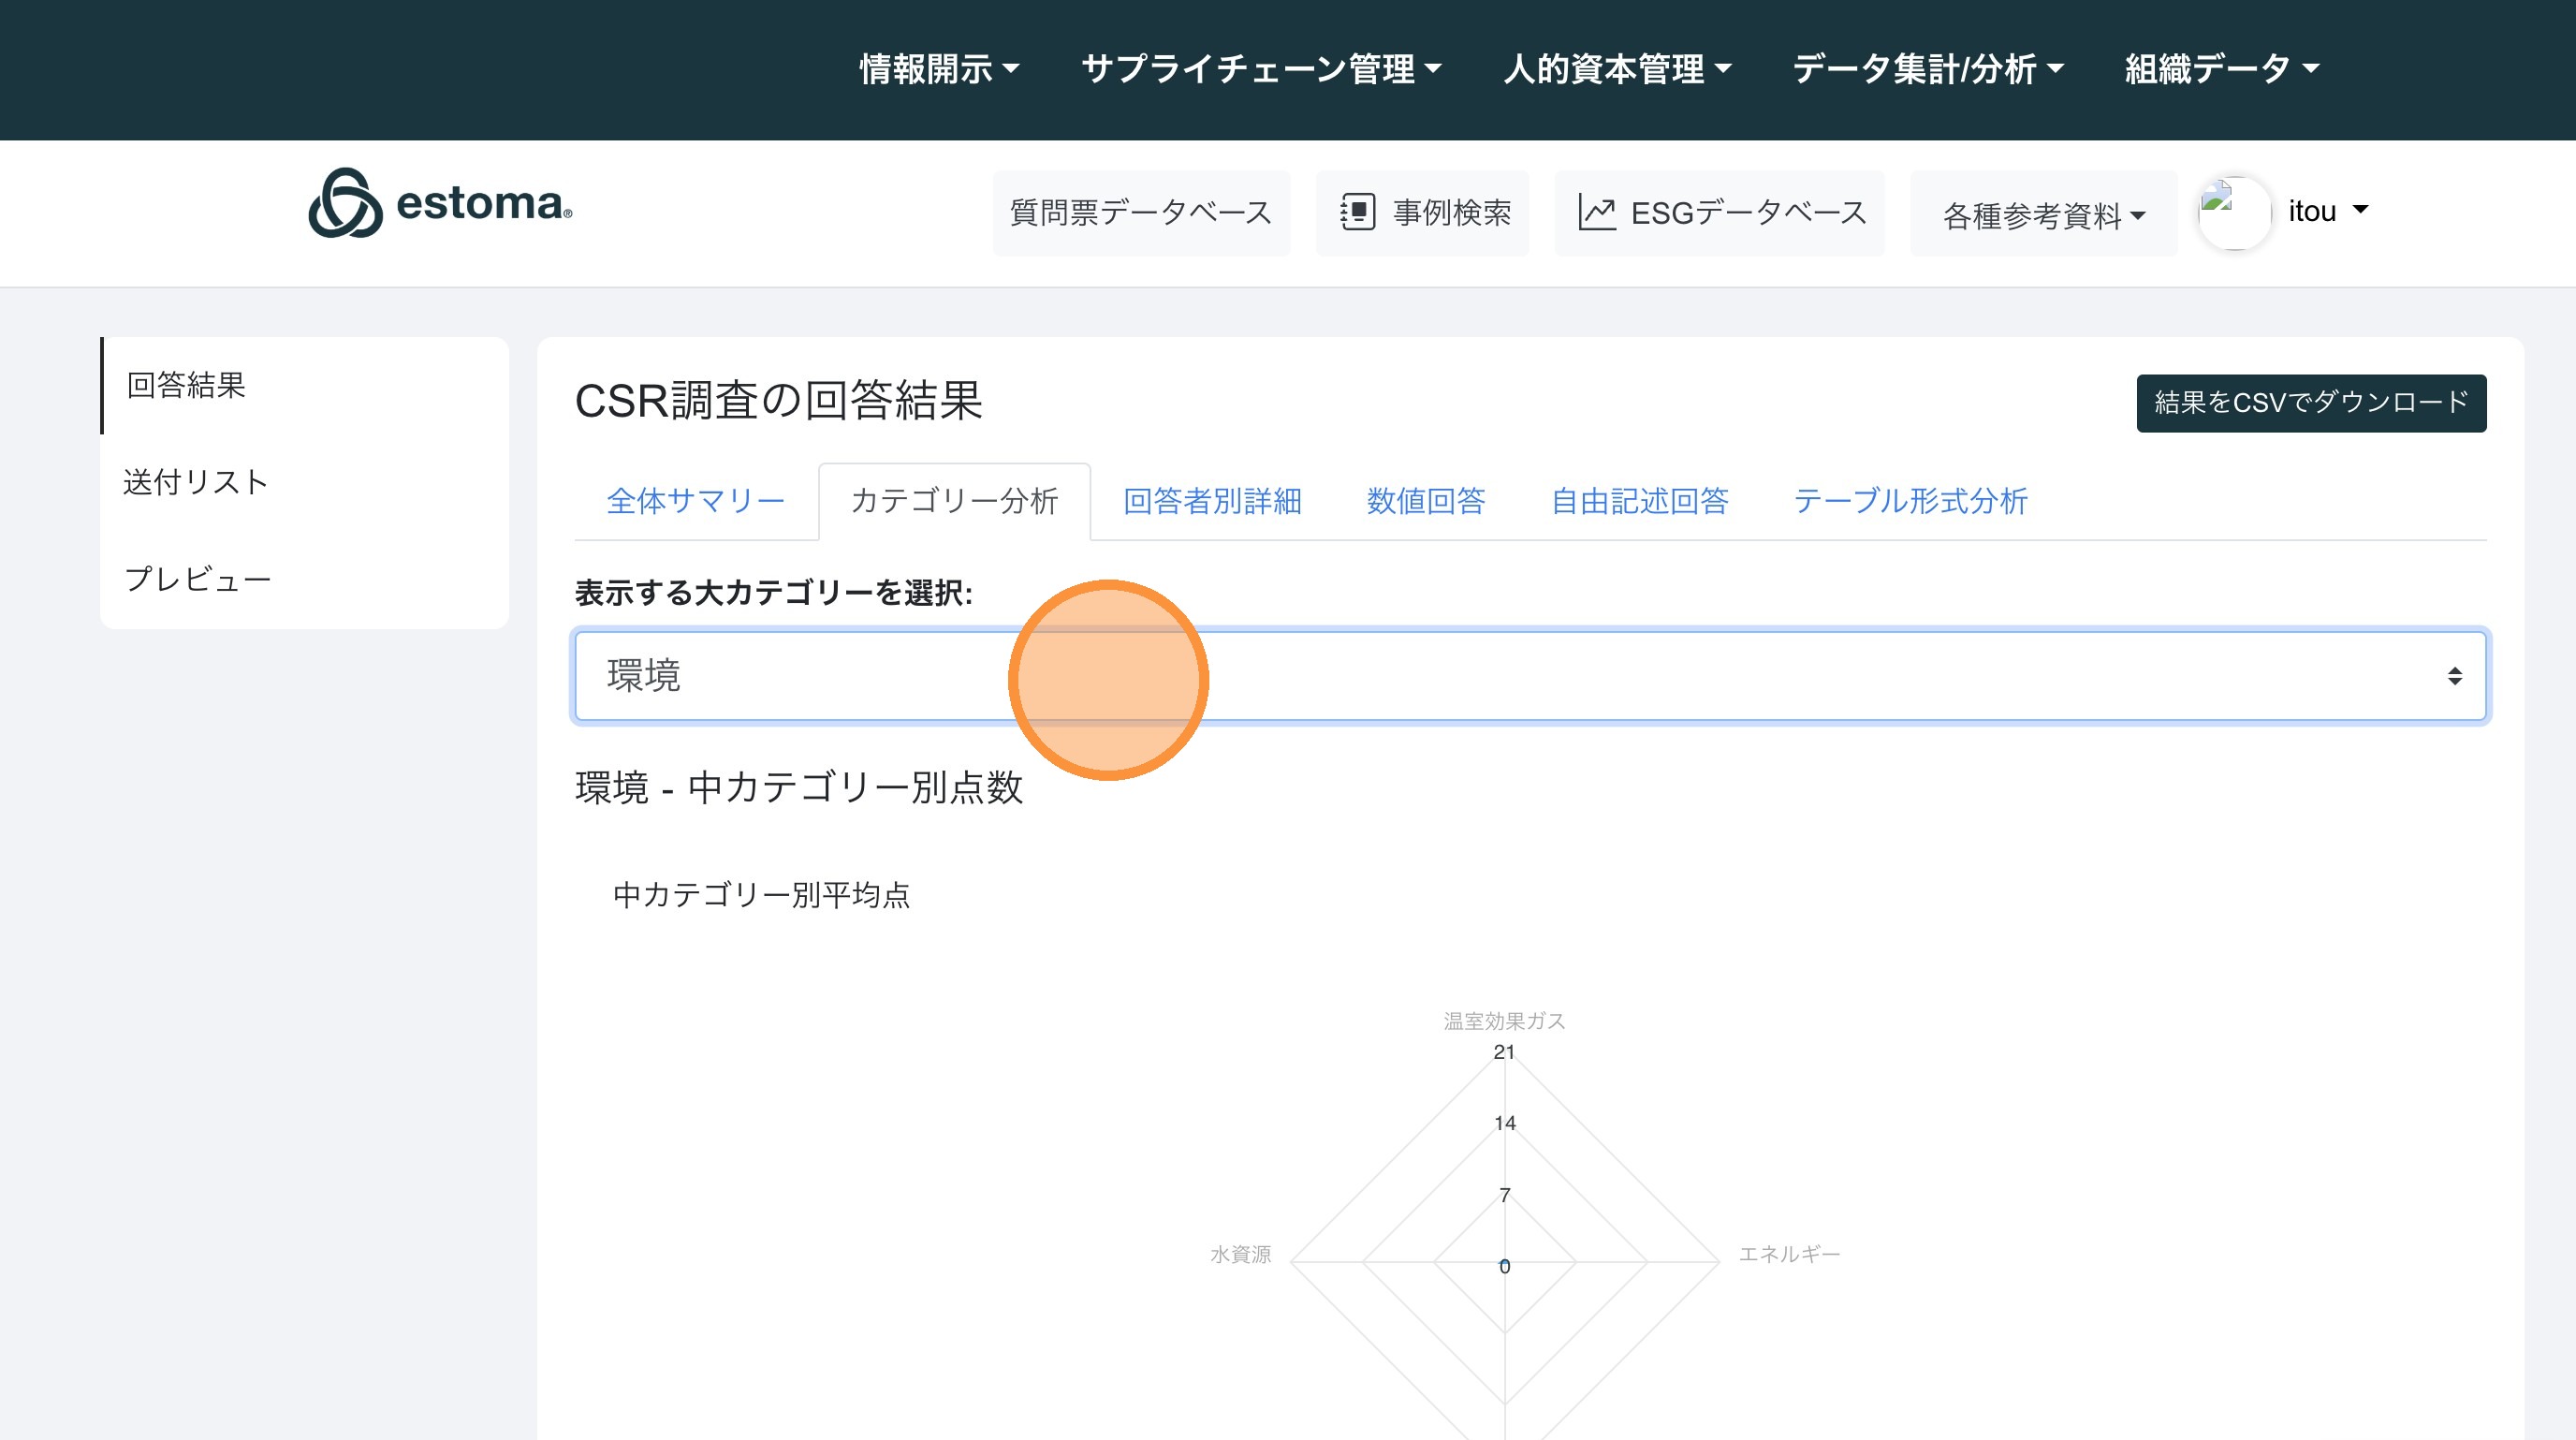Open the 人的資本管理 dropdown
Screen dimensions: 2576x1440
click(1616, 69)
